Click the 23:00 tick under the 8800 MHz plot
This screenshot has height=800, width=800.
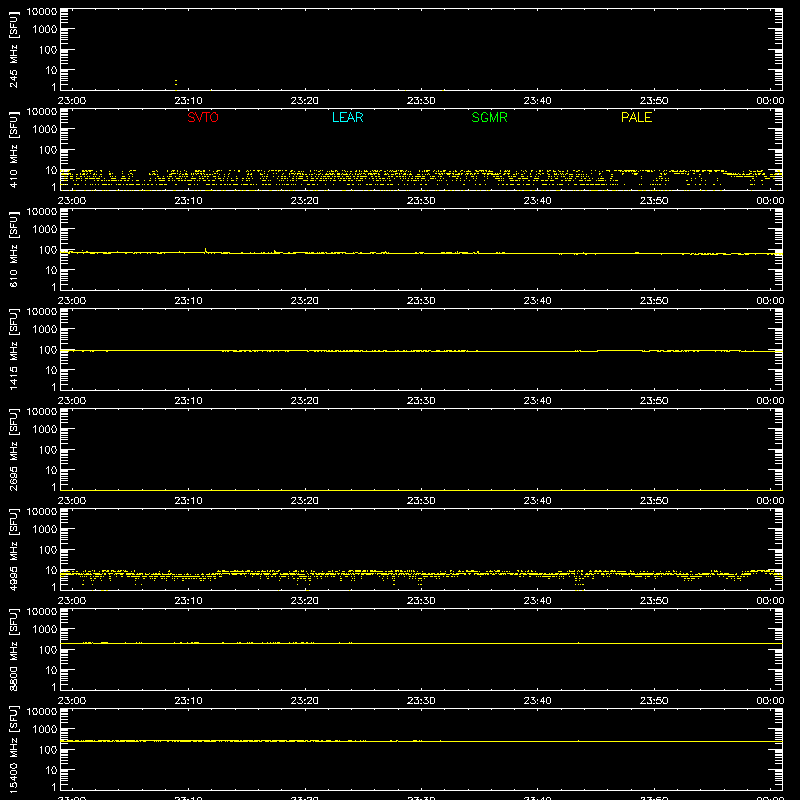click(72, 701)
